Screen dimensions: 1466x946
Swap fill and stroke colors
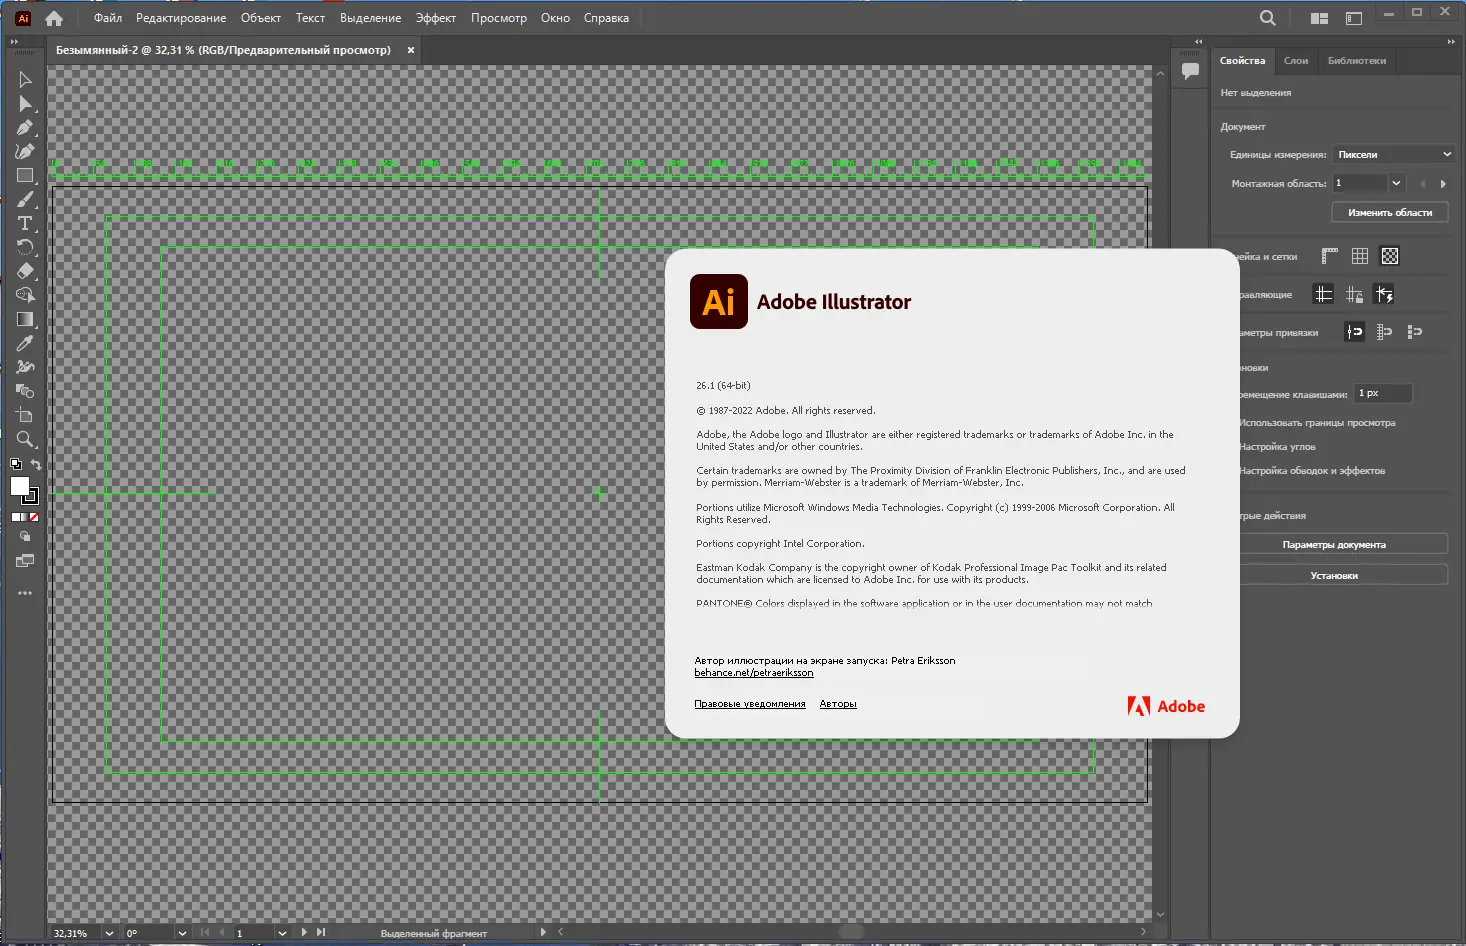(x=36, y=465)
